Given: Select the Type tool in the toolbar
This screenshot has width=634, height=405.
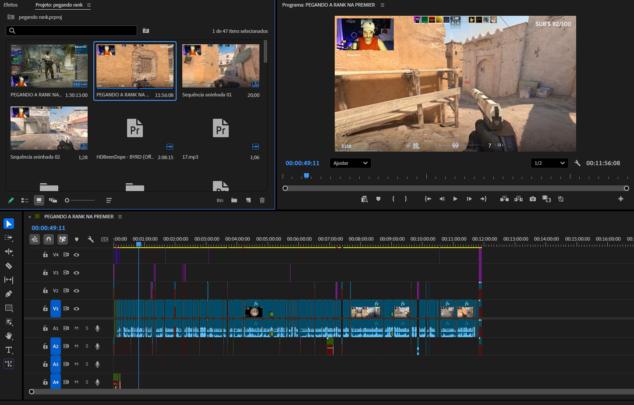Looking at the screenshot, I should (x=9, y=350).
